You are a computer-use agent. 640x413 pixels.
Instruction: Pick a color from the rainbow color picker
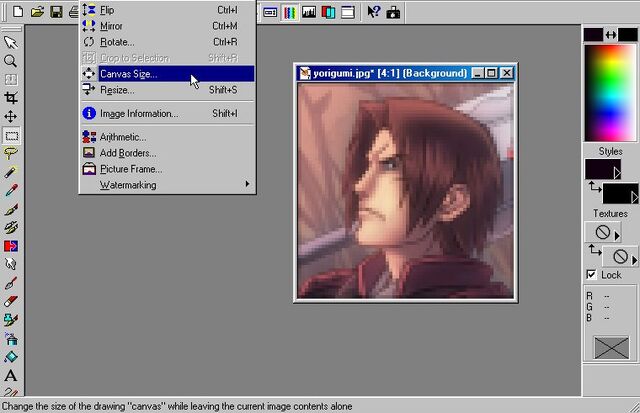[x=610, y=93]
